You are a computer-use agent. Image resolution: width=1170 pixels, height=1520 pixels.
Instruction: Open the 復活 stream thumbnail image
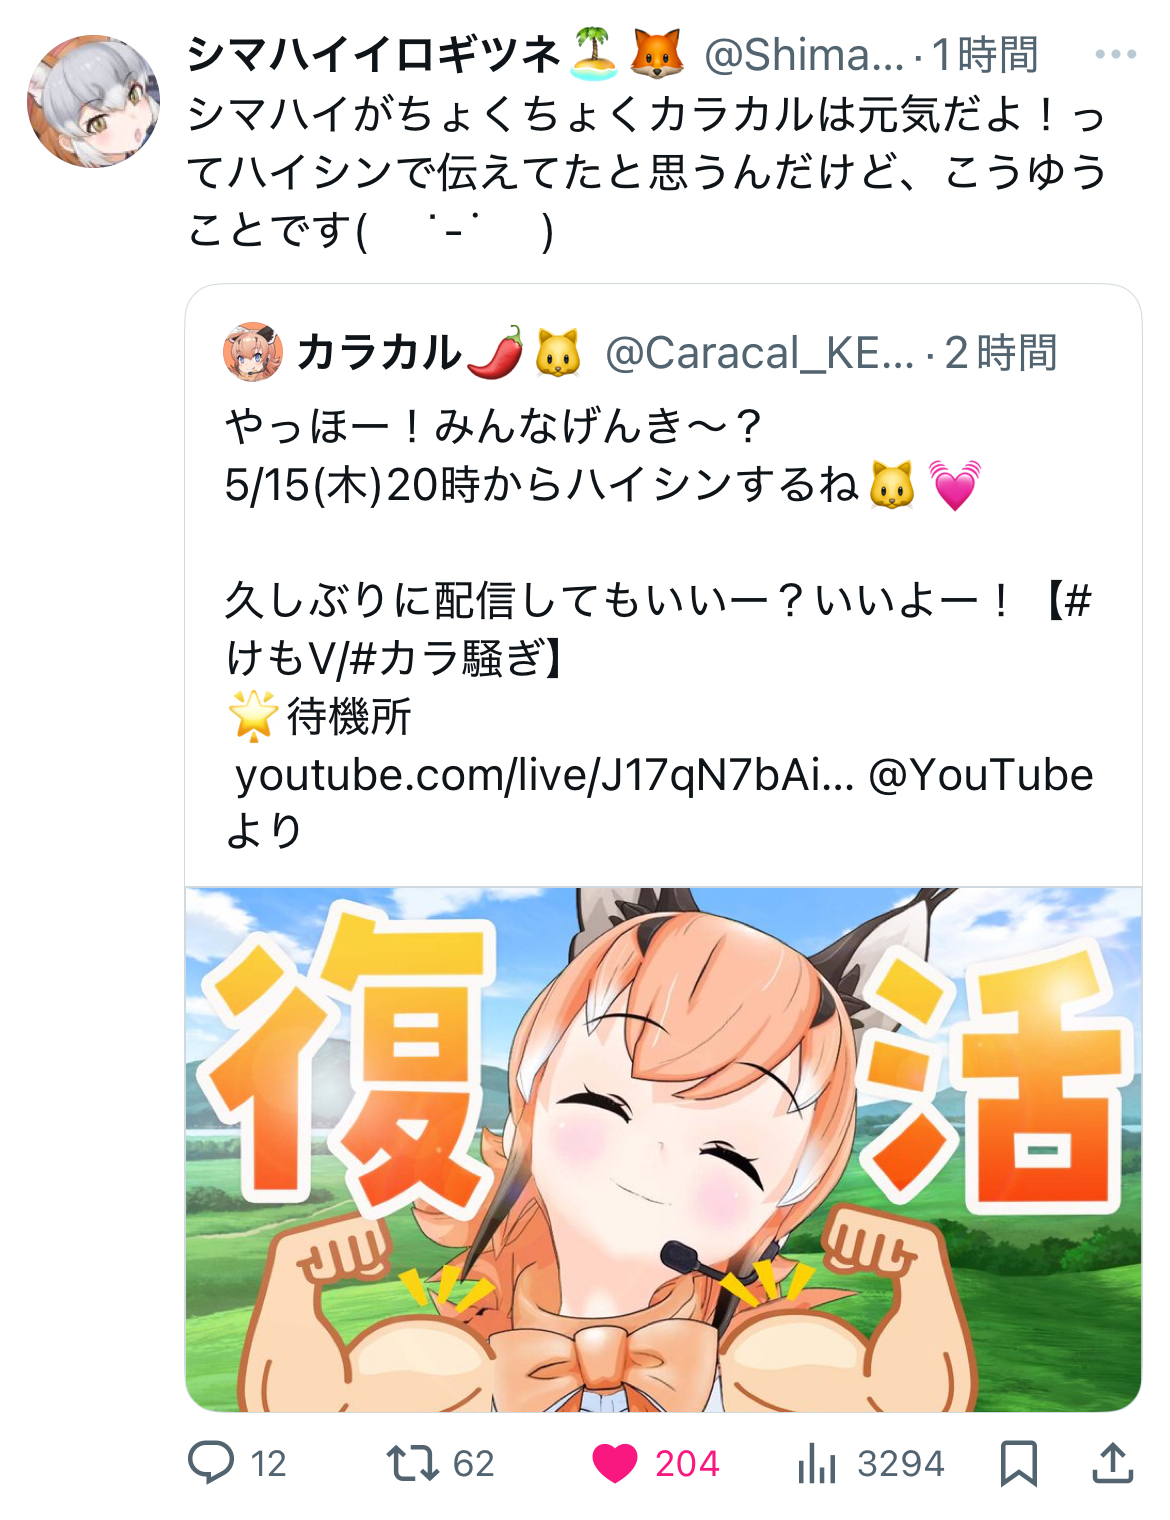[663, 1149]
